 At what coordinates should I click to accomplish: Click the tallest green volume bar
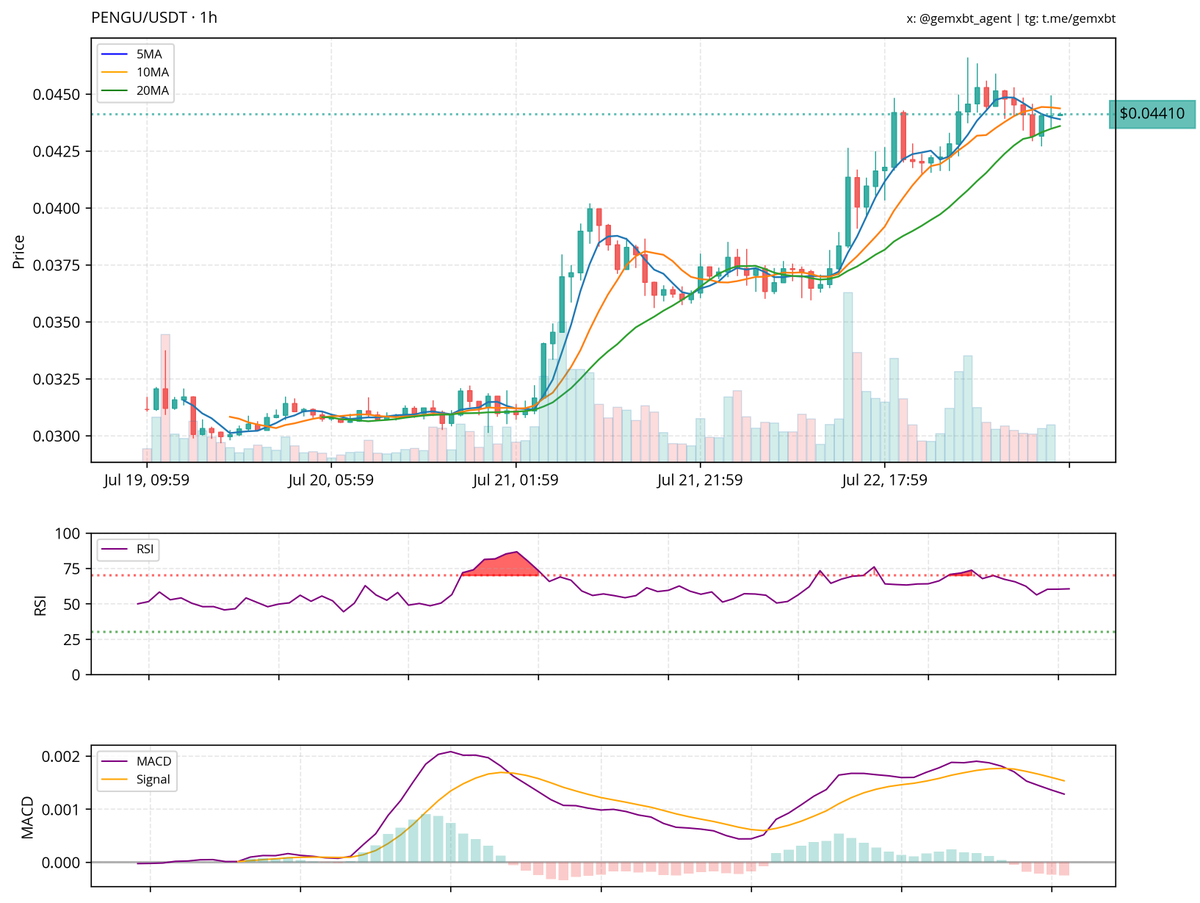848,376
